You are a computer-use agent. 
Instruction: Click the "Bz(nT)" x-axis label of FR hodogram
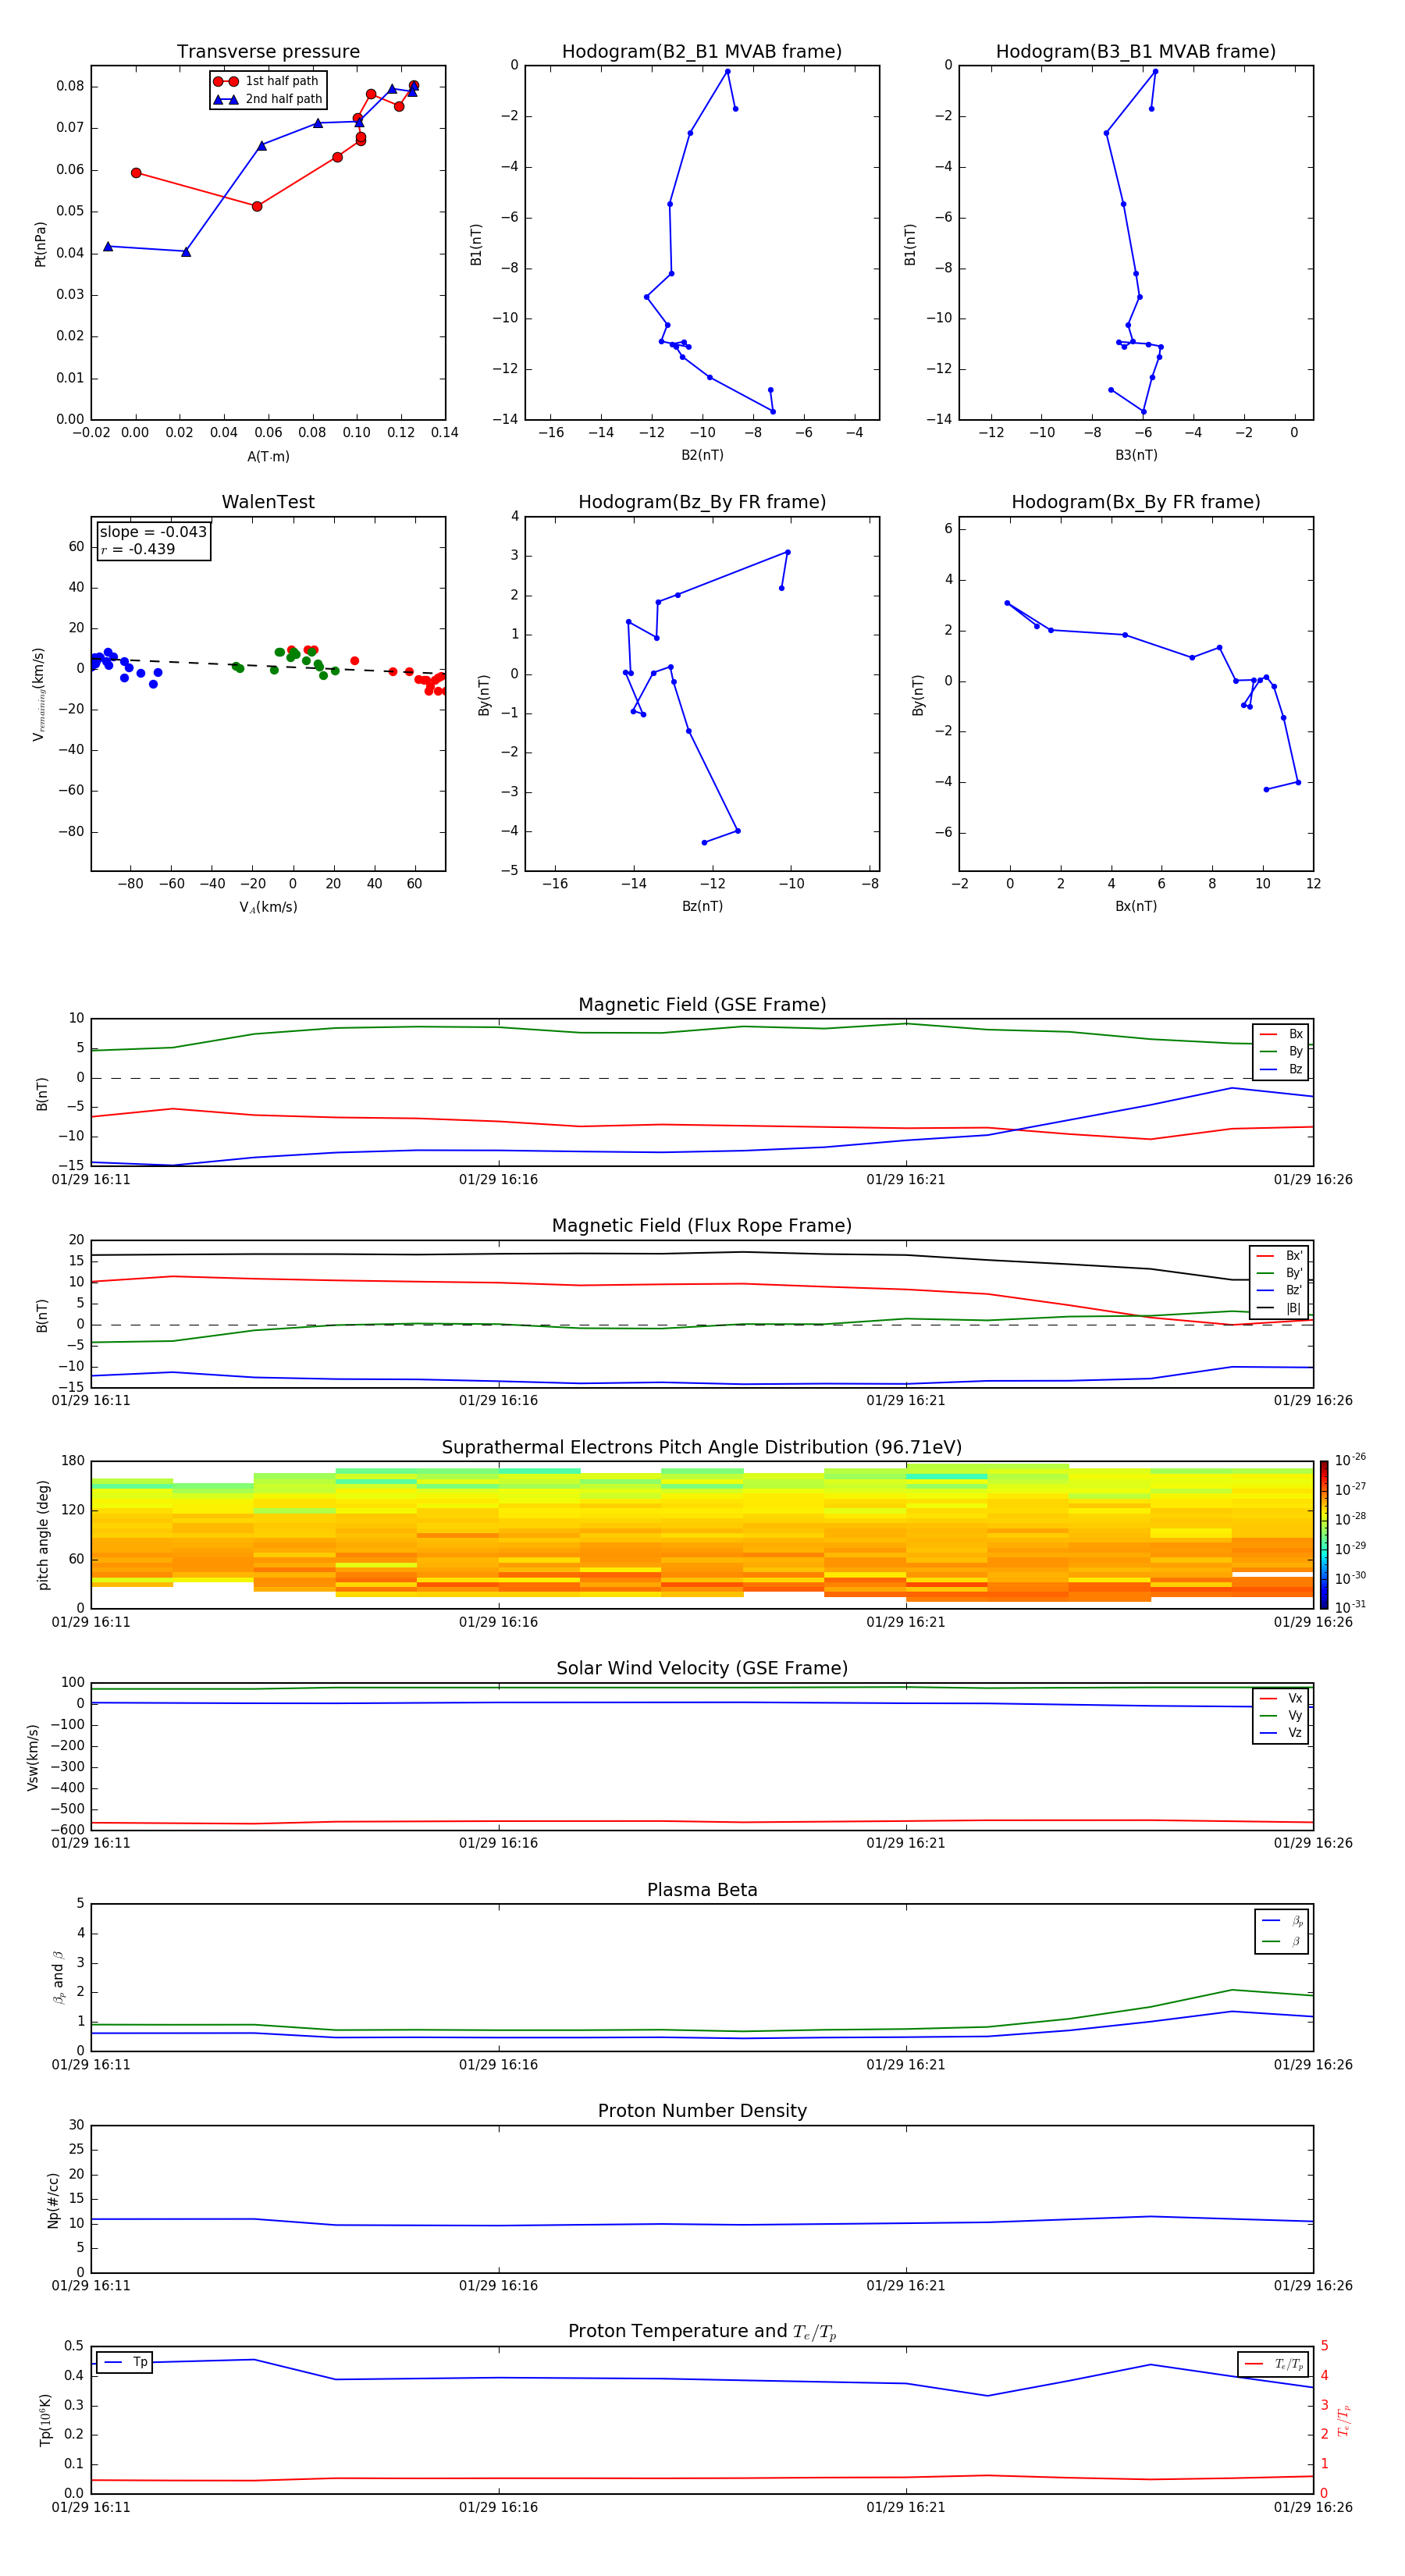coord(702,906)
